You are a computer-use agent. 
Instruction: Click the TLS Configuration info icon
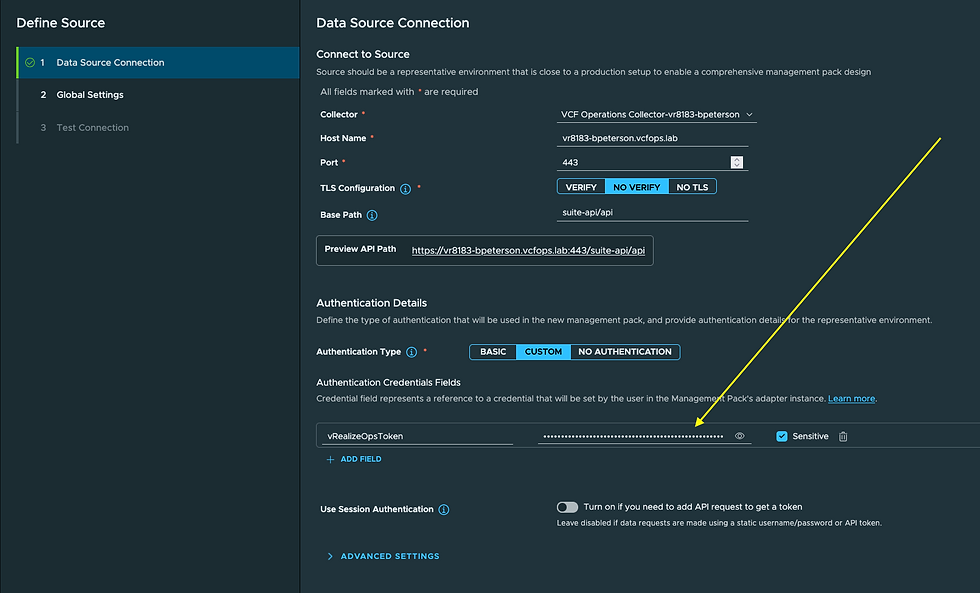pos(405,188)
